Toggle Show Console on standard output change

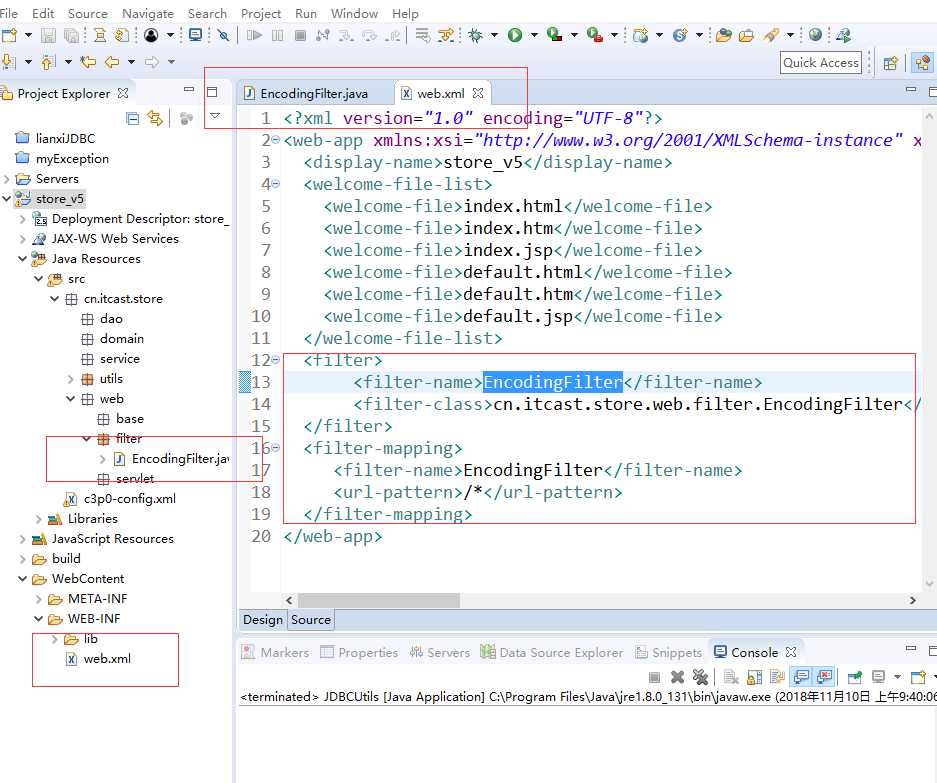(x=801, y=677)
